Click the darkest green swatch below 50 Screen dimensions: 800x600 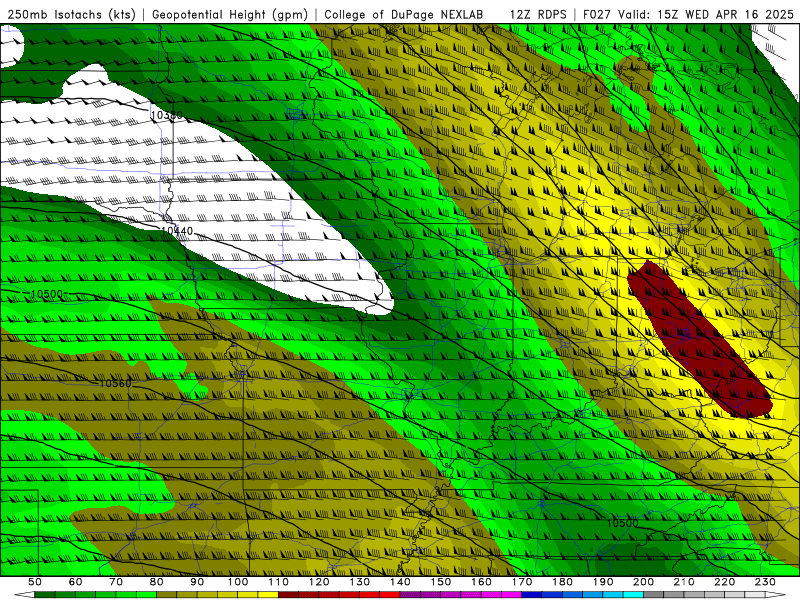tap(45, 595)
